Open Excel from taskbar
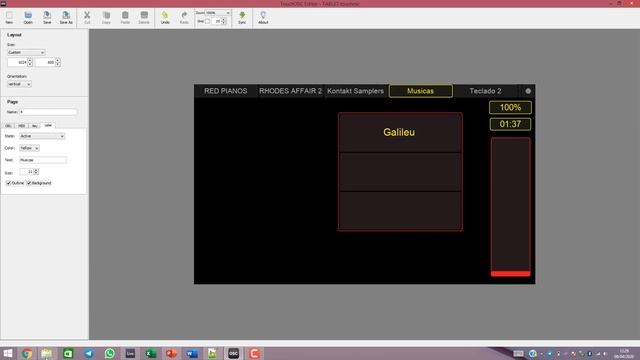Image resolution: width=640 pixels, height=360 pixels. pyautogui.click(x=151, y=353)
